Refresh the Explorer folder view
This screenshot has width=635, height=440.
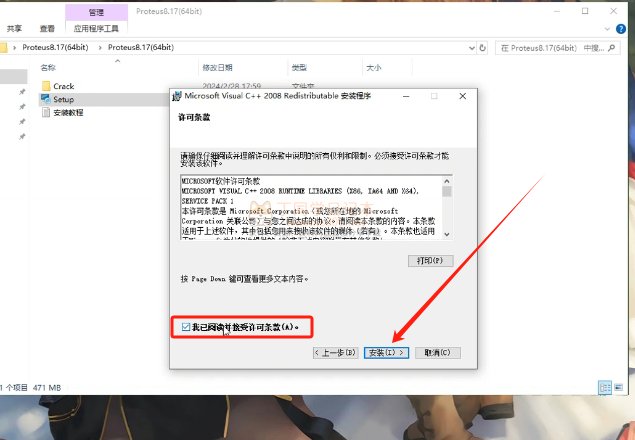(x=483, y=48)
